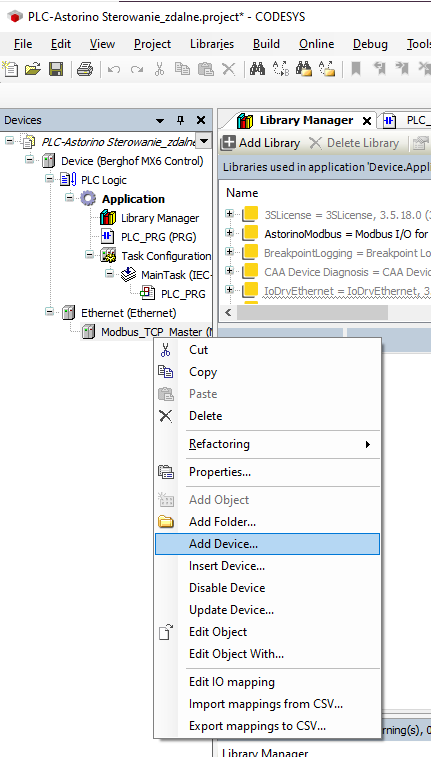
Task: Click the Replace in files toolbar icon
Action: pos(327,69)
